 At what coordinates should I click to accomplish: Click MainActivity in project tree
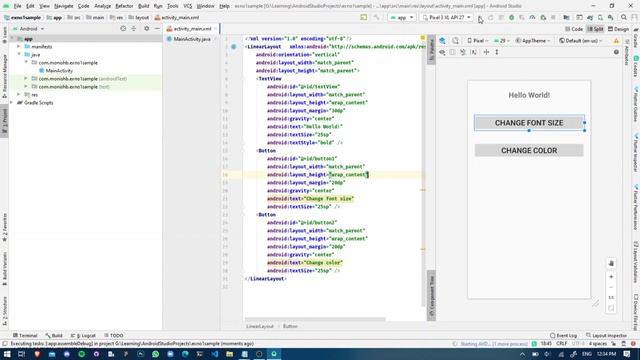point(59,71)
